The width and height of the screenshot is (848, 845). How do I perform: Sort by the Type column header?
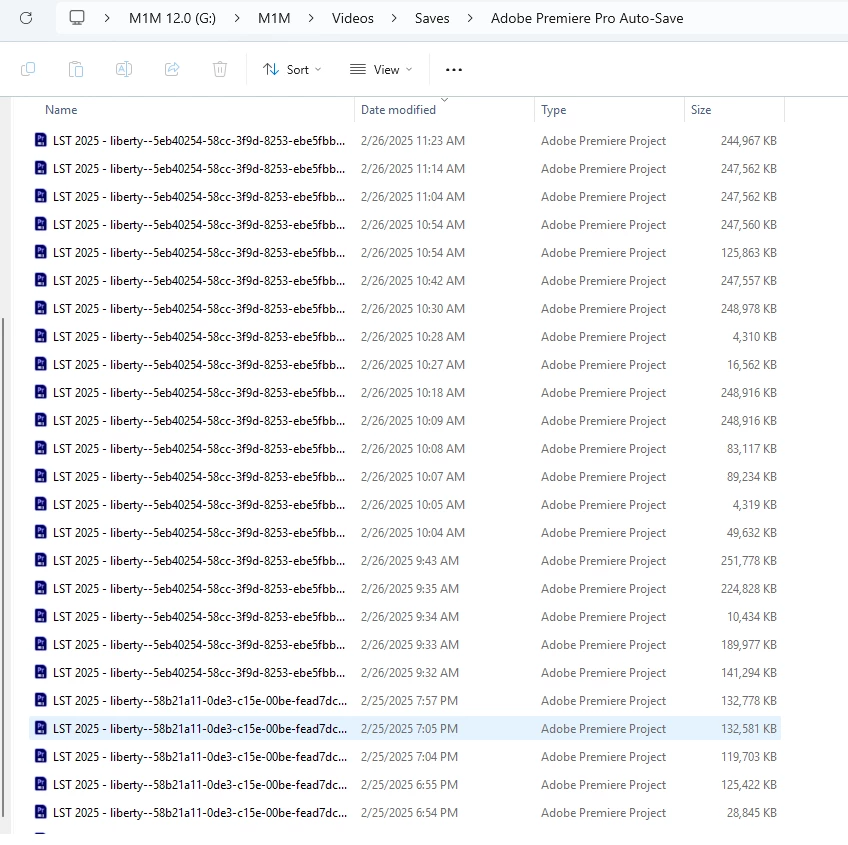click(553, 110)
